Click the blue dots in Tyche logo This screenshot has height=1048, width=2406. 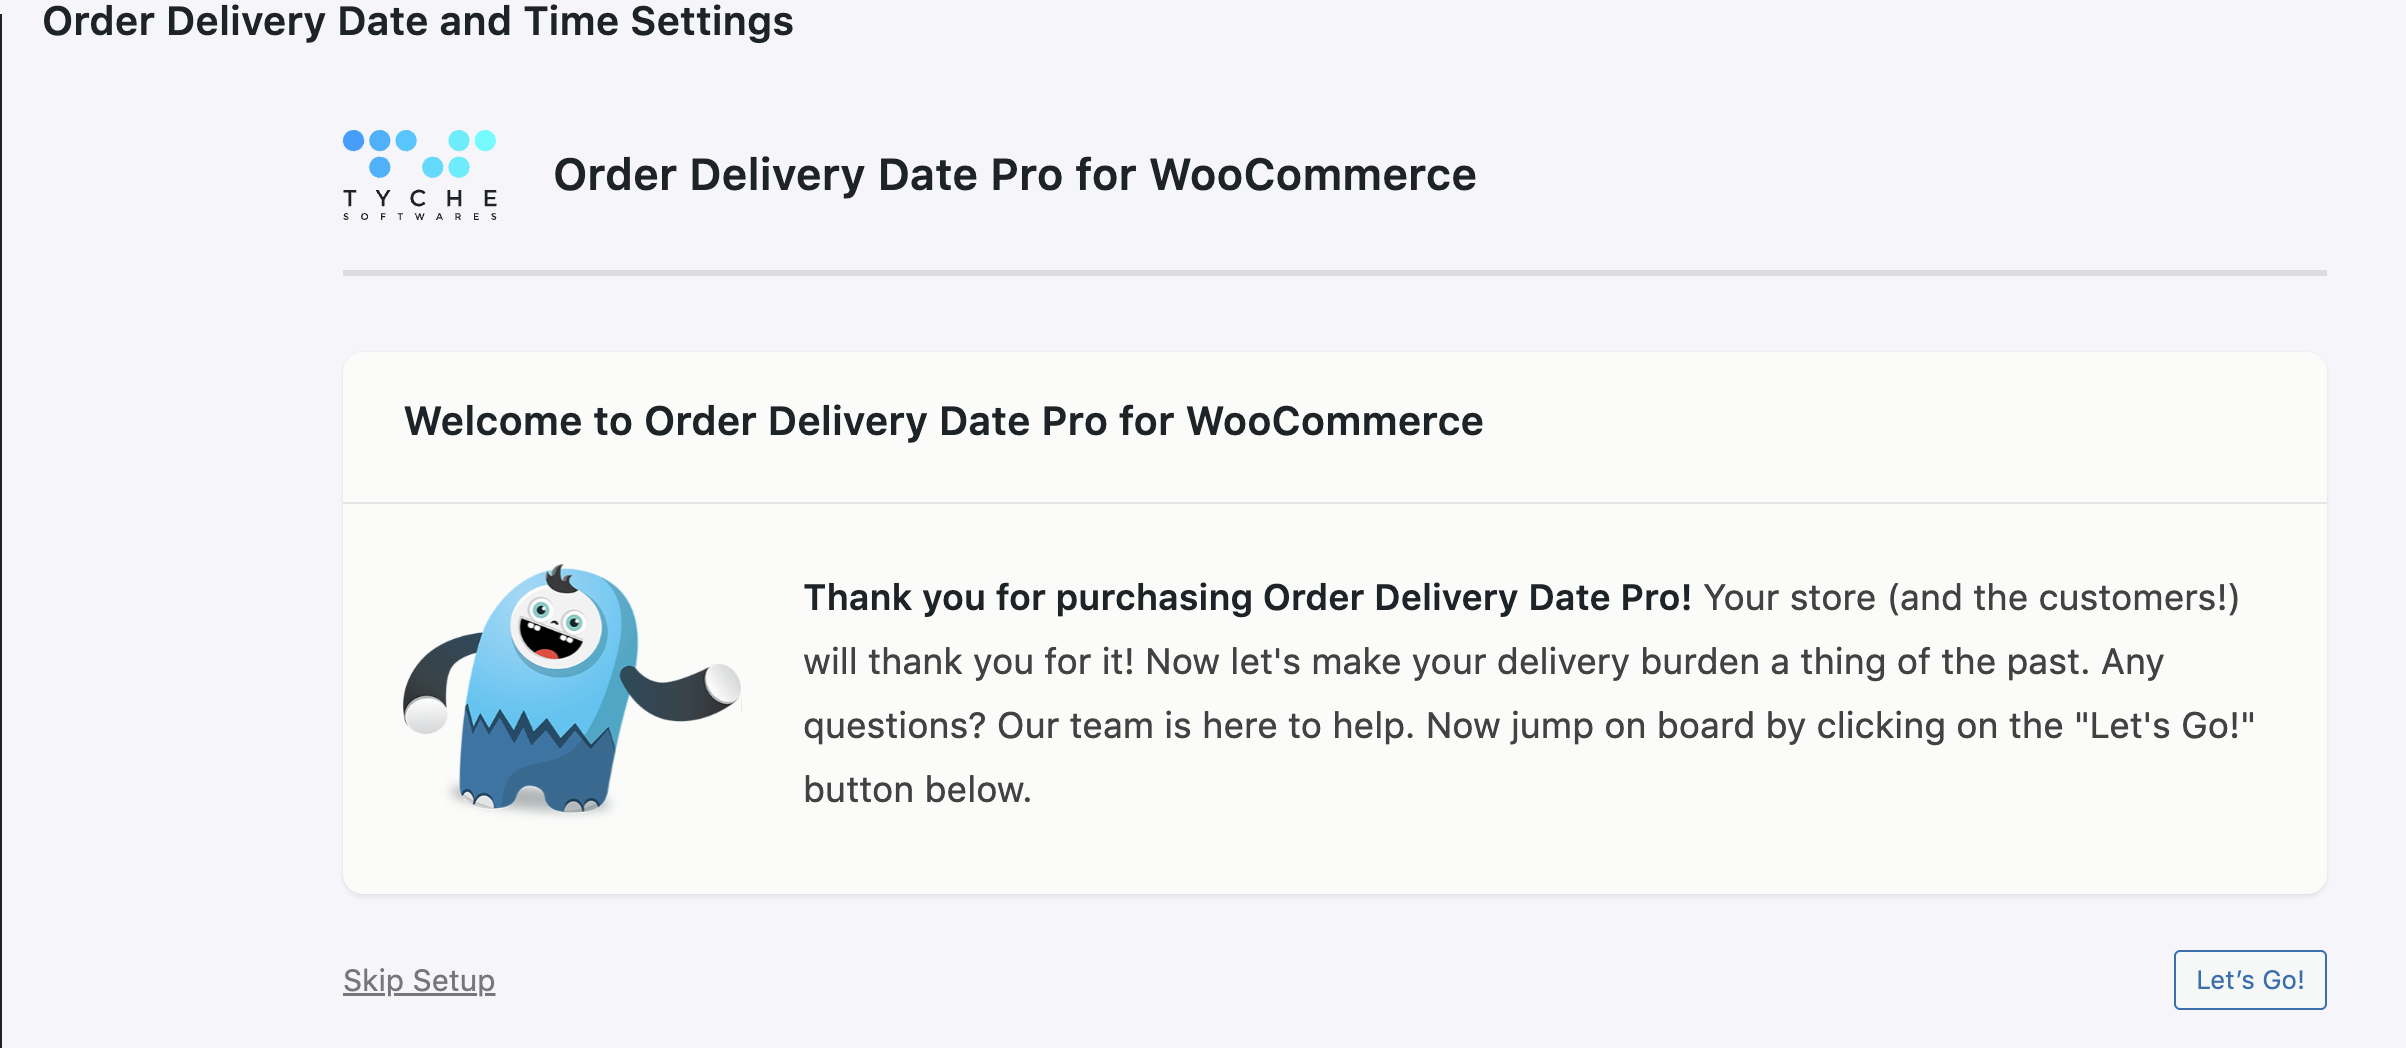tap(420, 153)
